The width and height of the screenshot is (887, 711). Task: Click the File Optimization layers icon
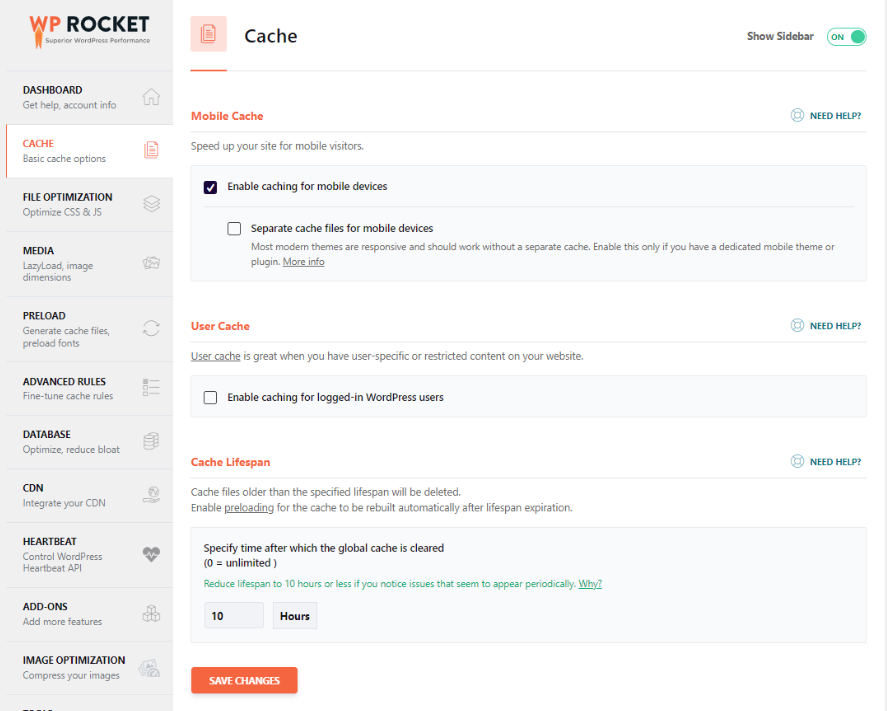point(151,204)
